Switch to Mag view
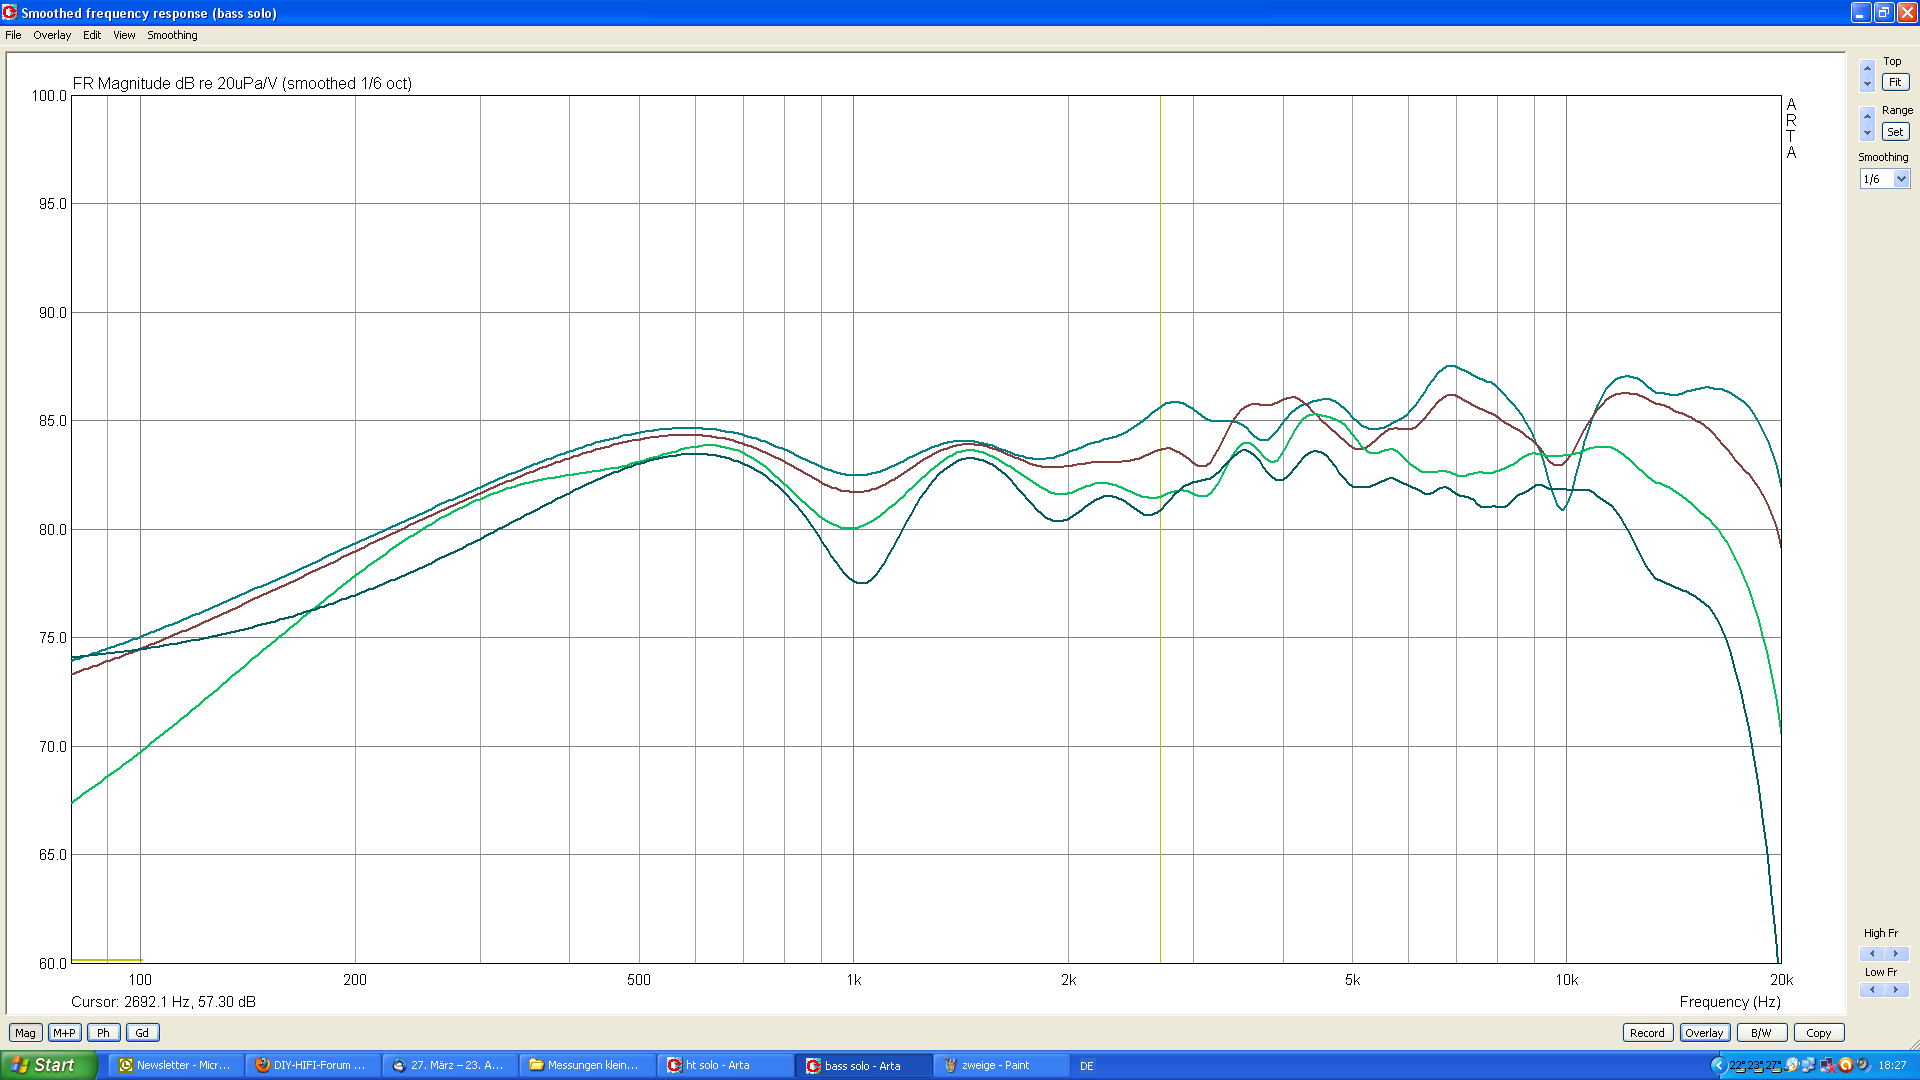Image resolution: width=1920 pixels, height=1080 pixels. [x=25, y=1033]
